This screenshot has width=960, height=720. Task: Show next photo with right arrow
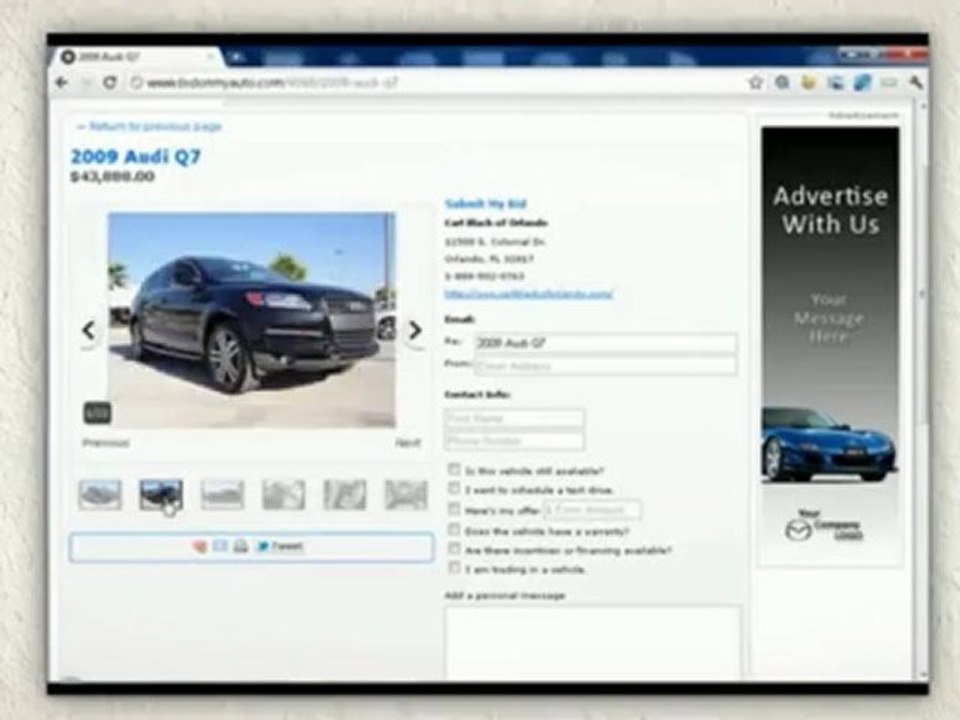tap(415, 331)
